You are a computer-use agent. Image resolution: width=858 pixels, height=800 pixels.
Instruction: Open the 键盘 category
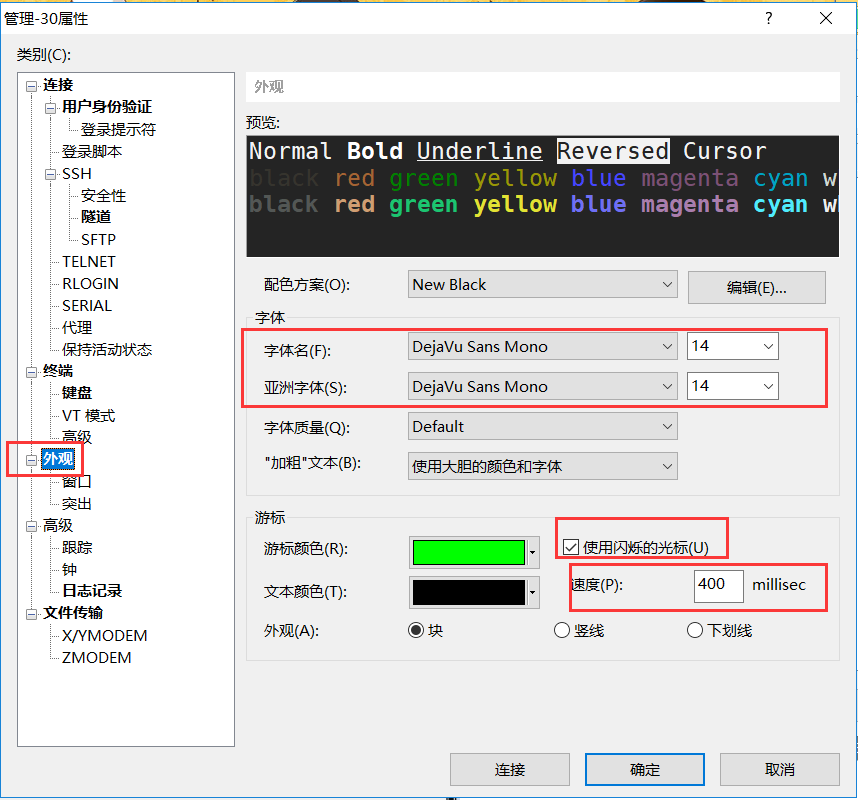coord(77,393)
